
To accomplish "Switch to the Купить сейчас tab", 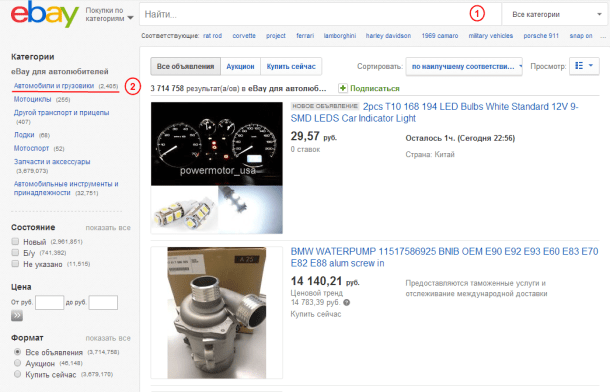I will pos(291,66).
